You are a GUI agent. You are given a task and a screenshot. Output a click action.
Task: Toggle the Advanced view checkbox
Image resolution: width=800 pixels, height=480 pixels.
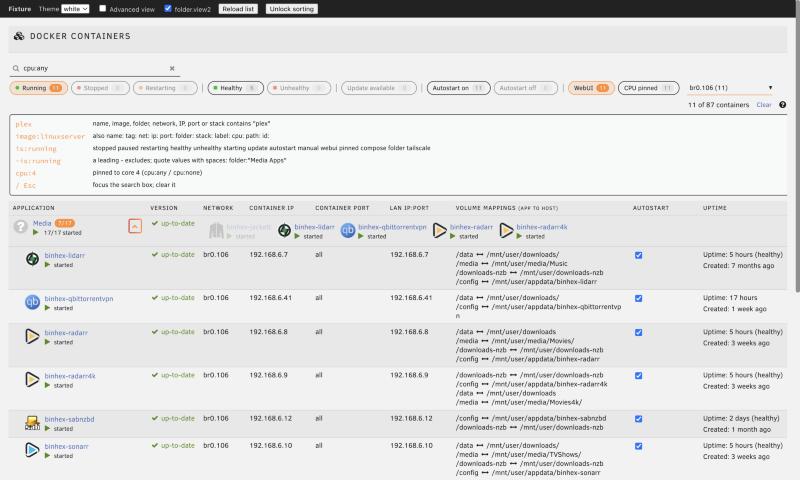(103, 8)
